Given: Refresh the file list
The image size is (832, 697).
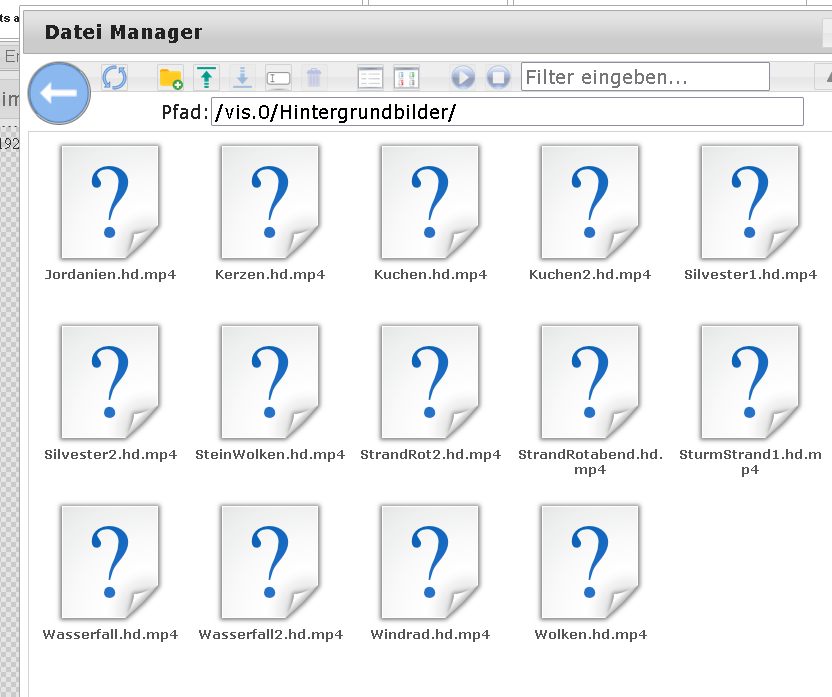Looking at the screenshot, I should click(114, 78).
